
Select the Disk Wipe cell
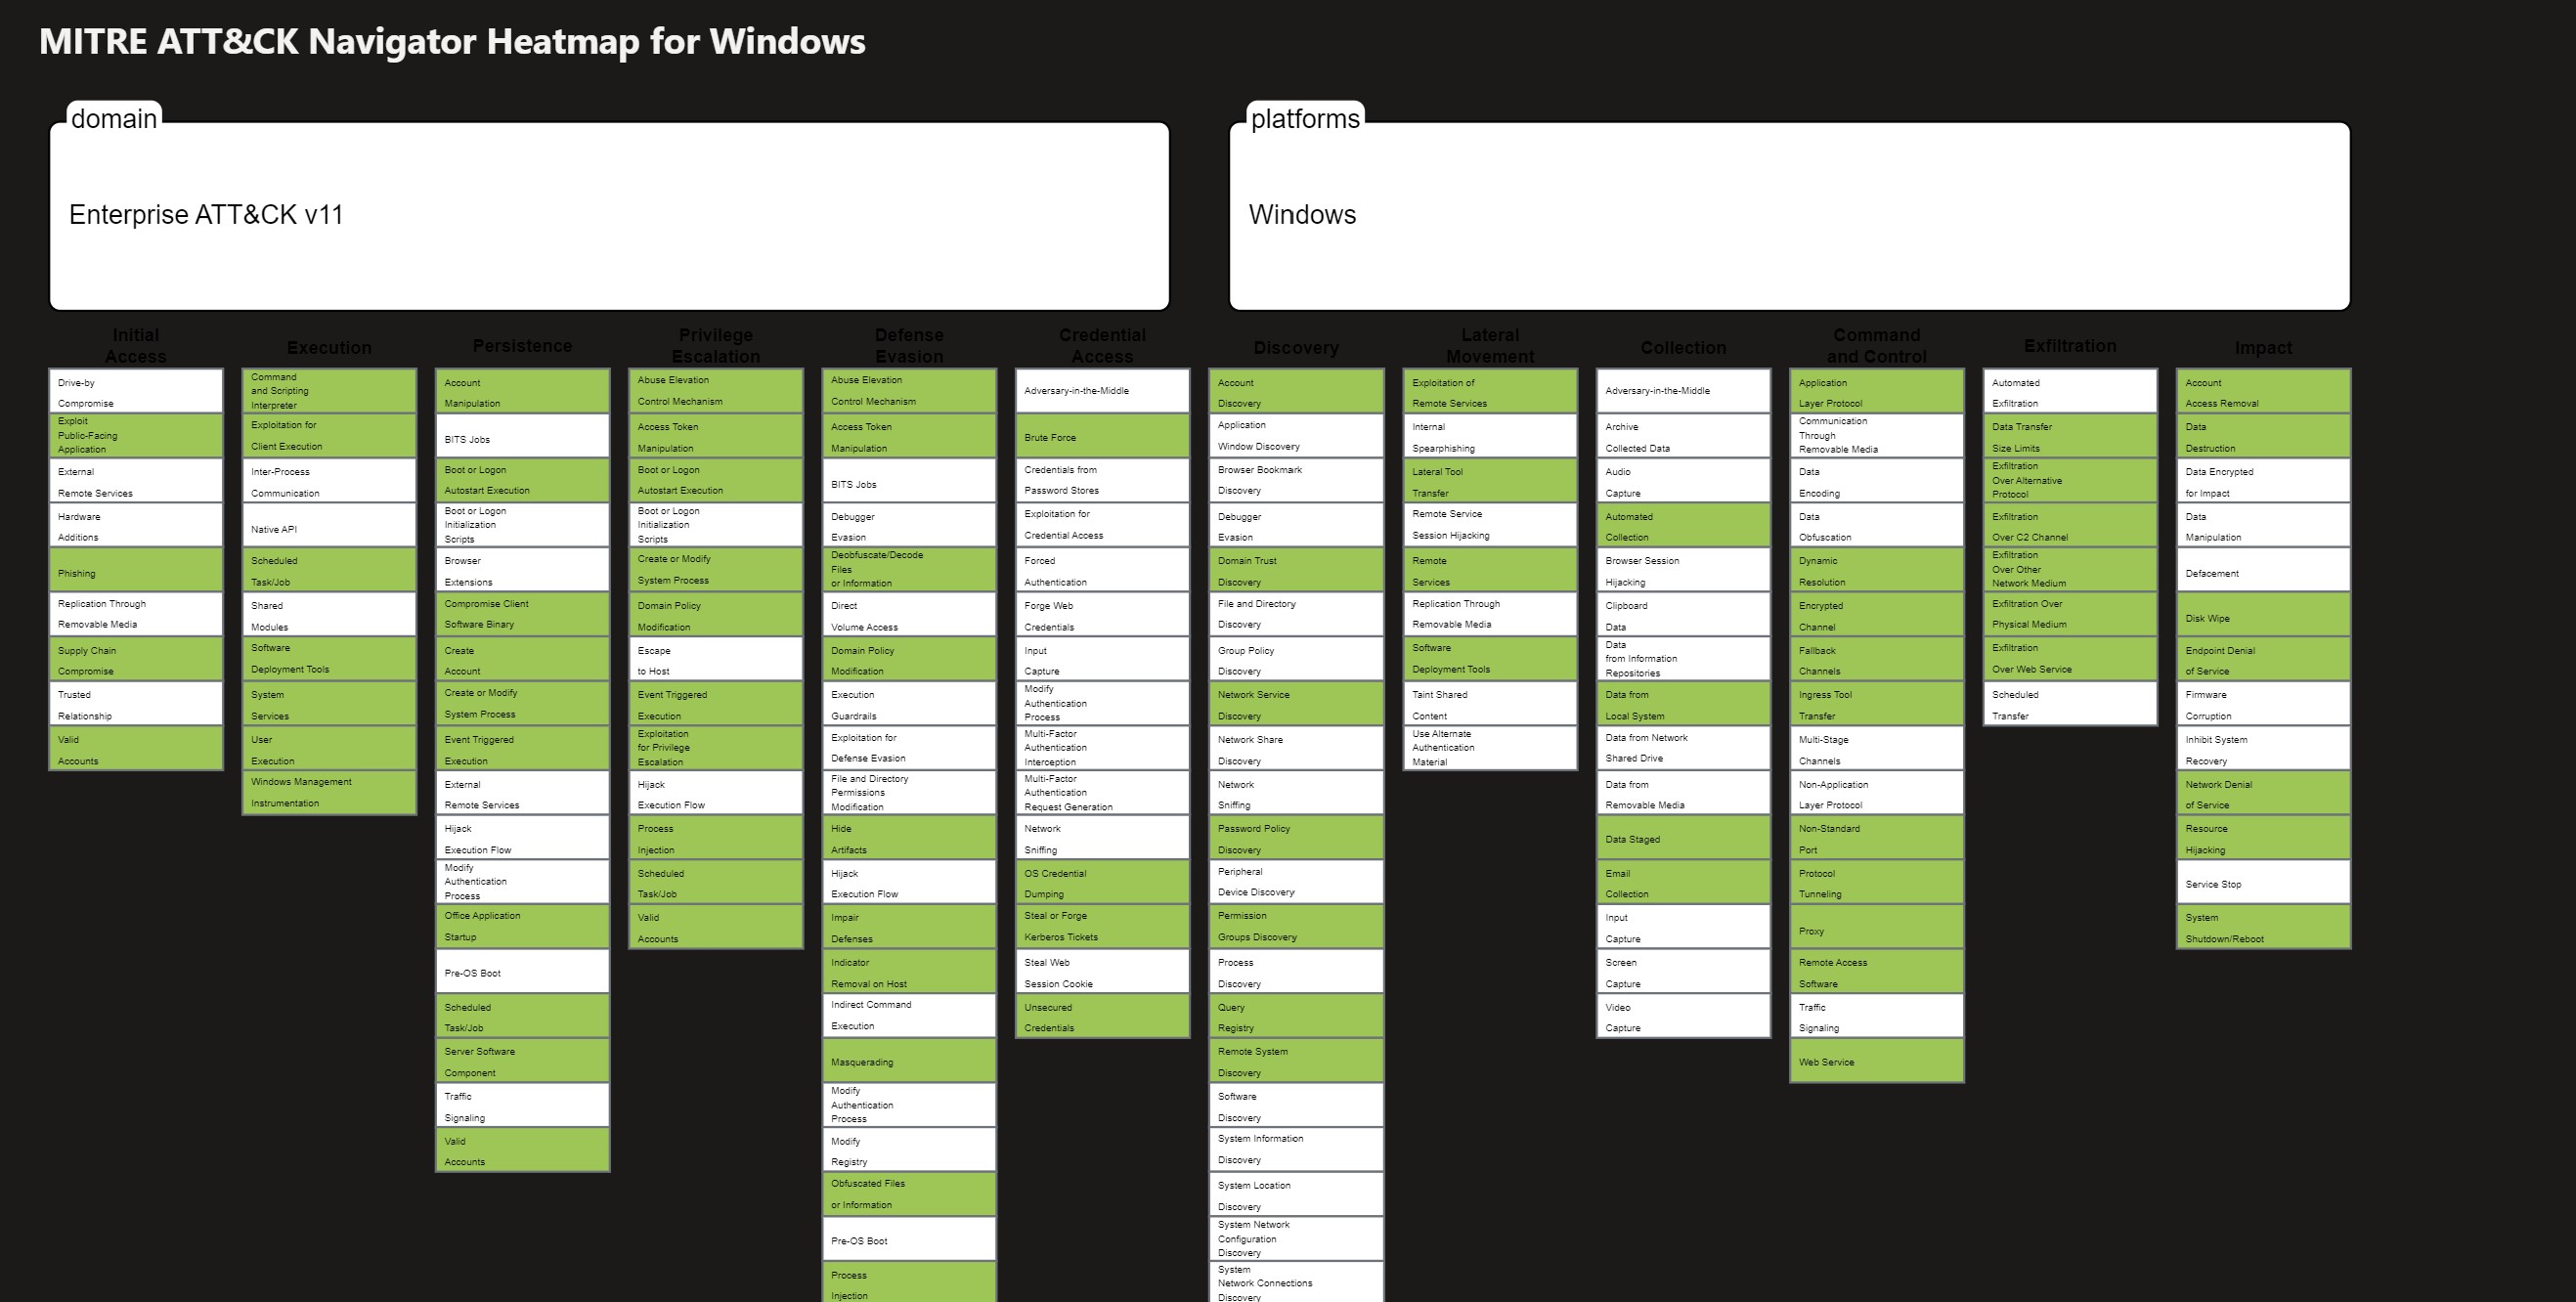point(2264,615)
